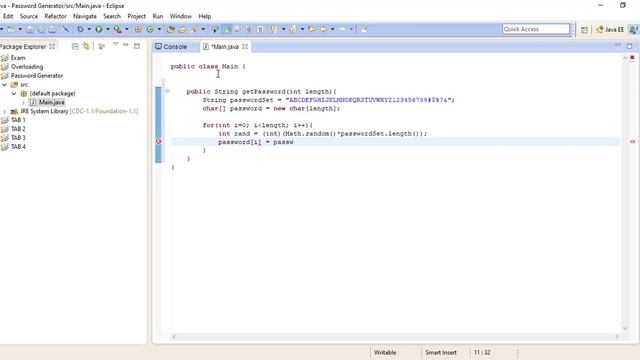Open the Window menu
Screen dimensions: 640x360
pos(180,16)
